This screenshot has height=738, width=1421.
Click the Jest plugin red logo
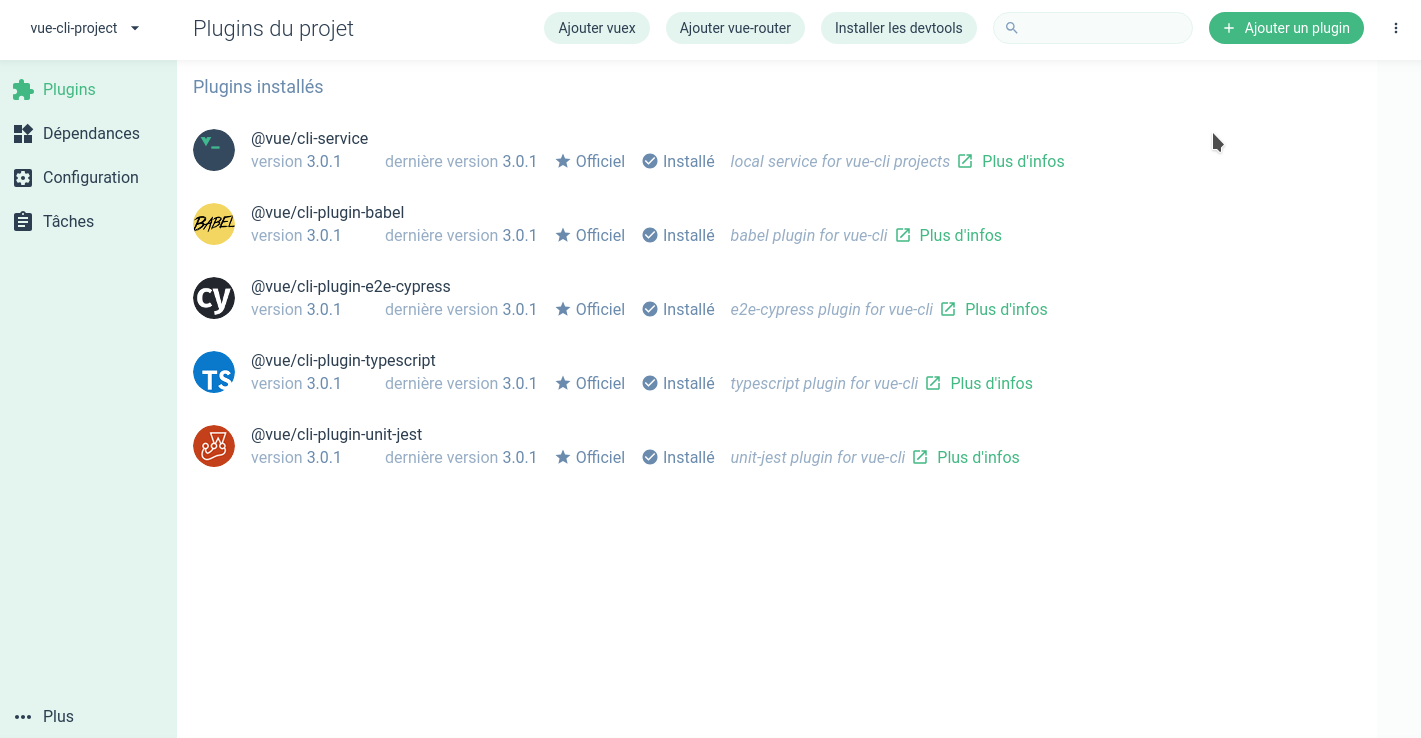point(214,445)
